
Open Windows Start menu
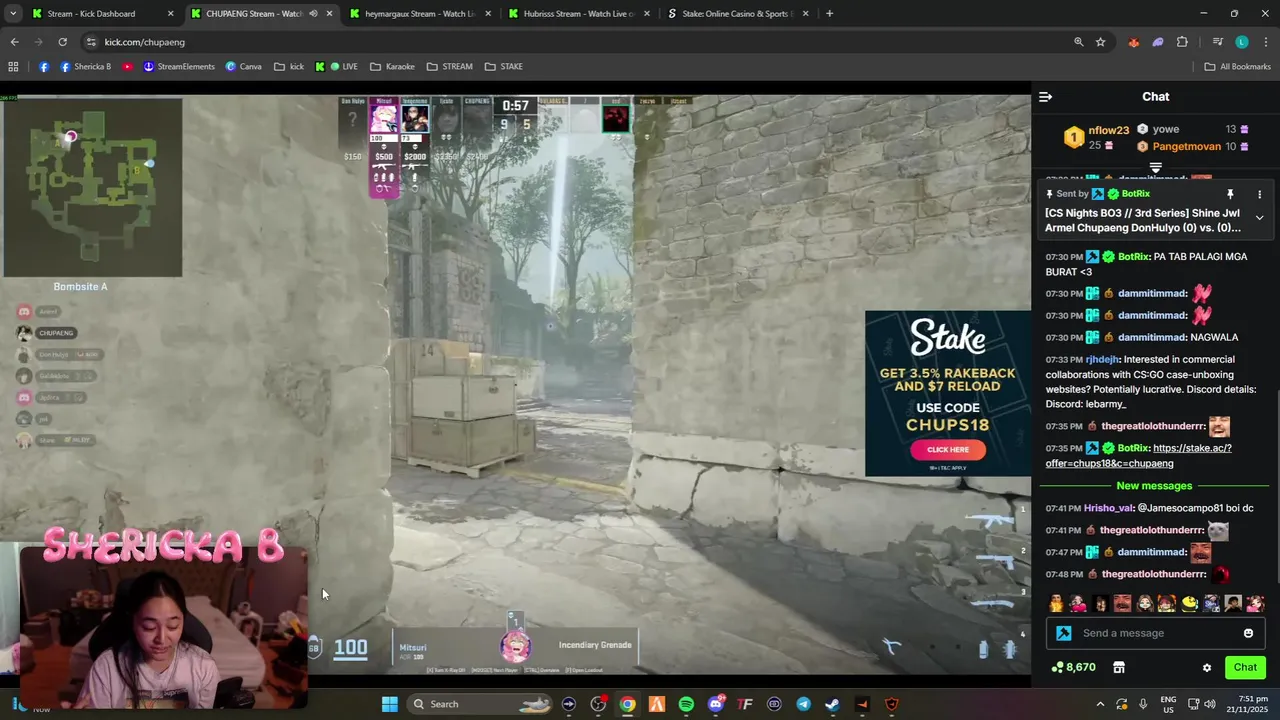coord(390,704)
